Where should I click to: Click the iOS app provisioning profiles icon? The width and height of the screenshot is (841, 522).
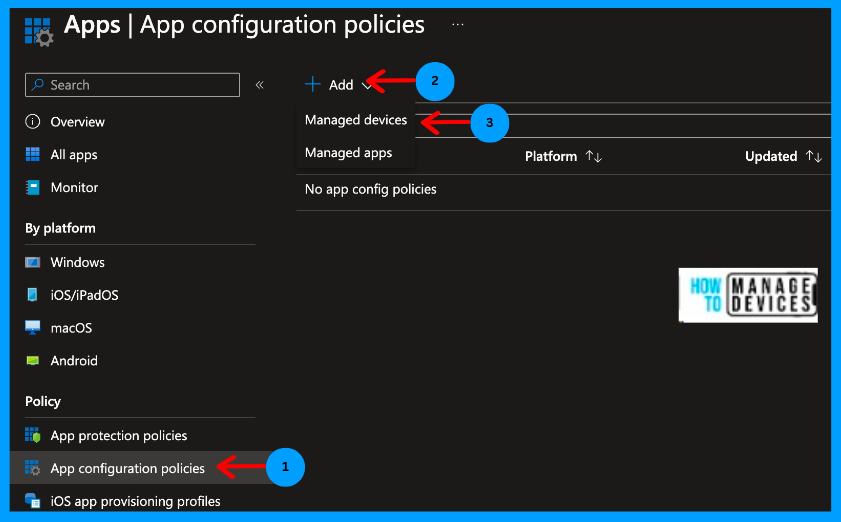click(x=33, y=501)
